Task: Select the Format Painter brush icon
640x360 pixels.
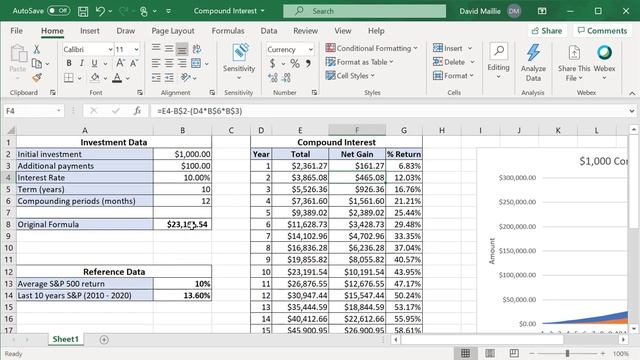Action: pyautogui.click(x=37, y=78)
